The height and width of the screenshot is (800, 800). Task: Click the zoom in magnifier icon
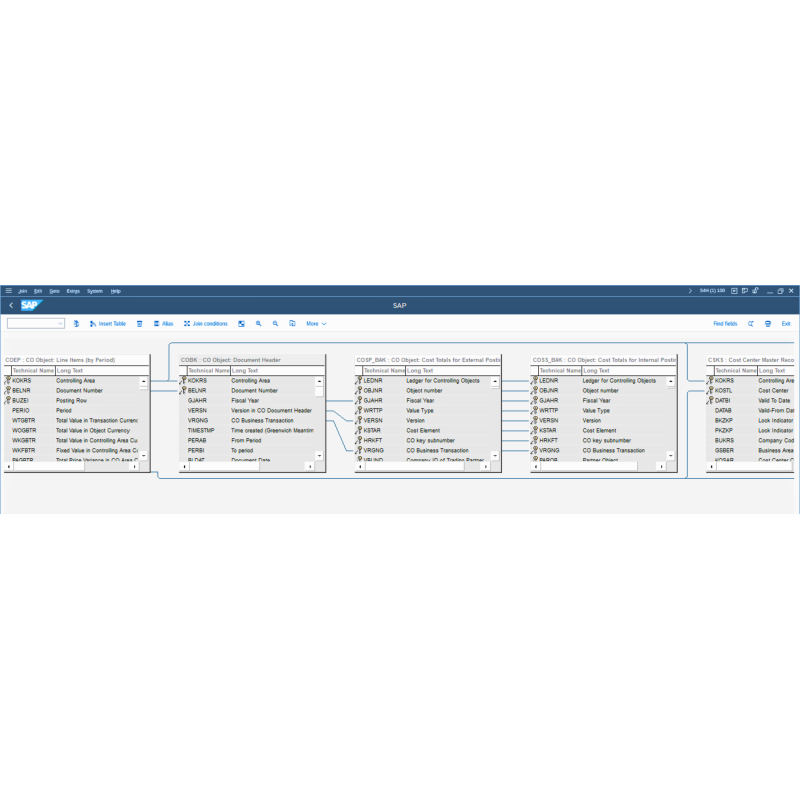258,323
